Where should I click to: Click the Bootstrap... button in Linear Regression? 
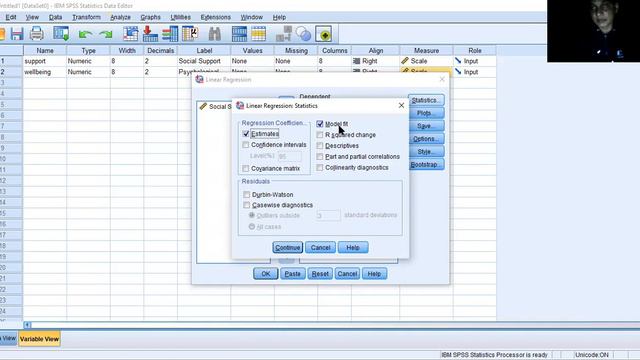[x=426, y=164]
